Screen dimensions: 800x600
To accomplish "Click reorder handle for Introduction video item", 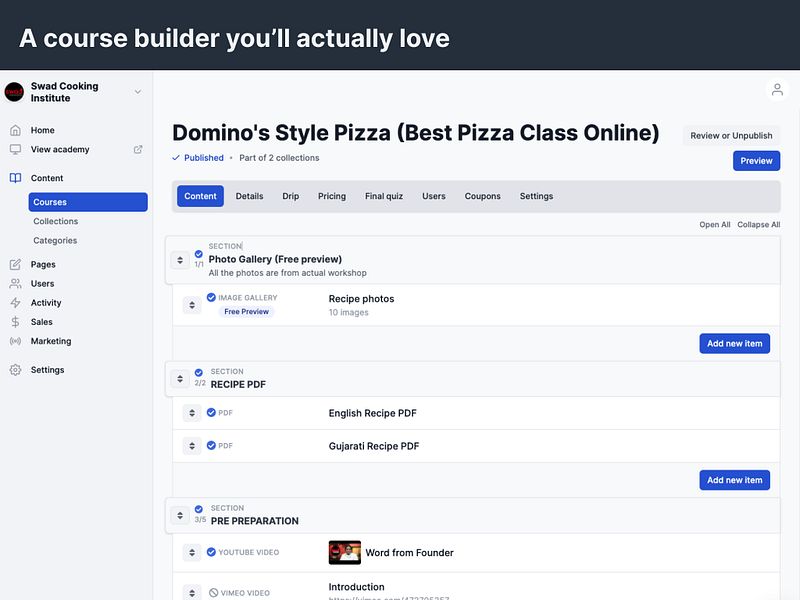I will pyautogui.click(x=192, y=592).
